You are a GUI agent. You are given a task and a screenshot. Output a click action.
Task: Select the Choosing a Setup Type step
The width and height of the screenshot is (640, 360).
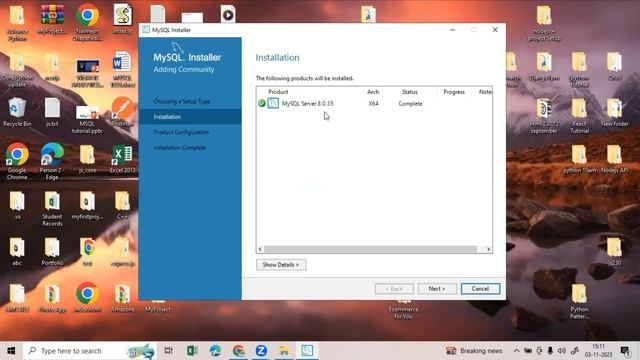coord(182,101)
